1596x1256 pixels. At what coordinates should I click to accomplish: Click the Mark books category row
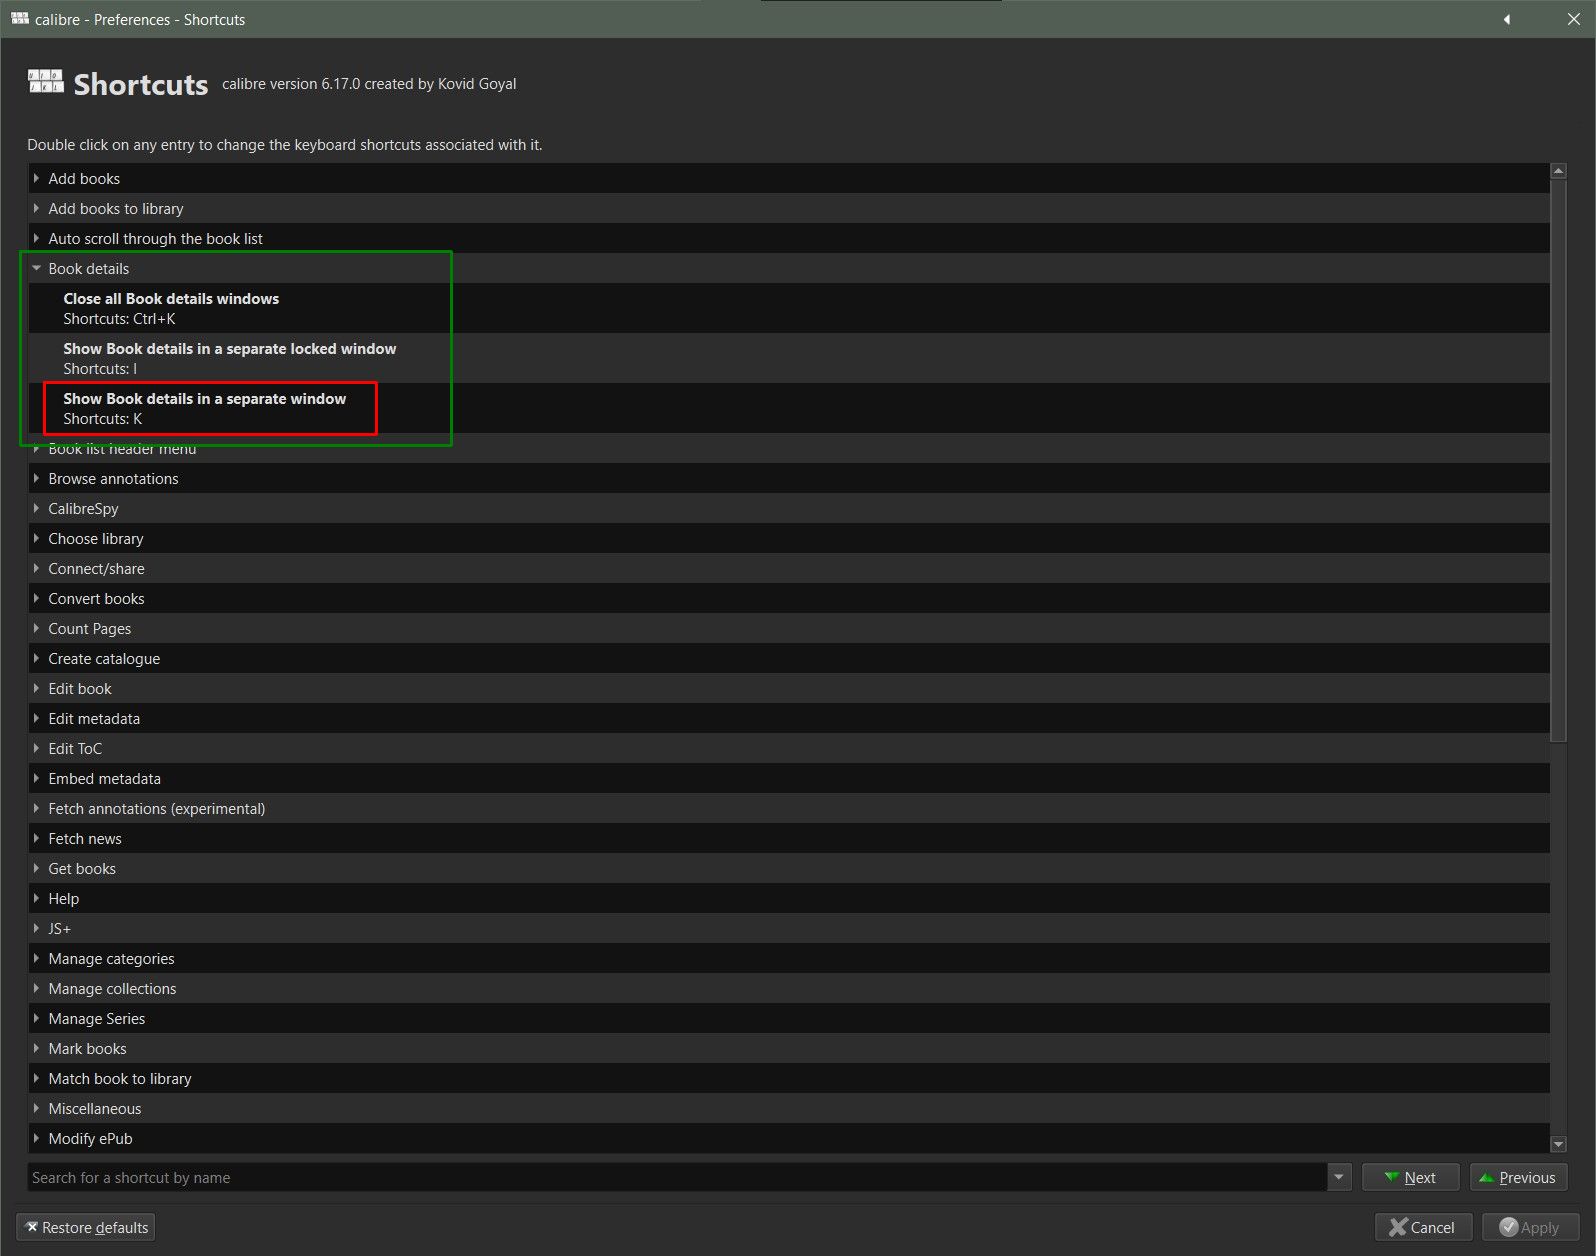[x=789, y=1048]
